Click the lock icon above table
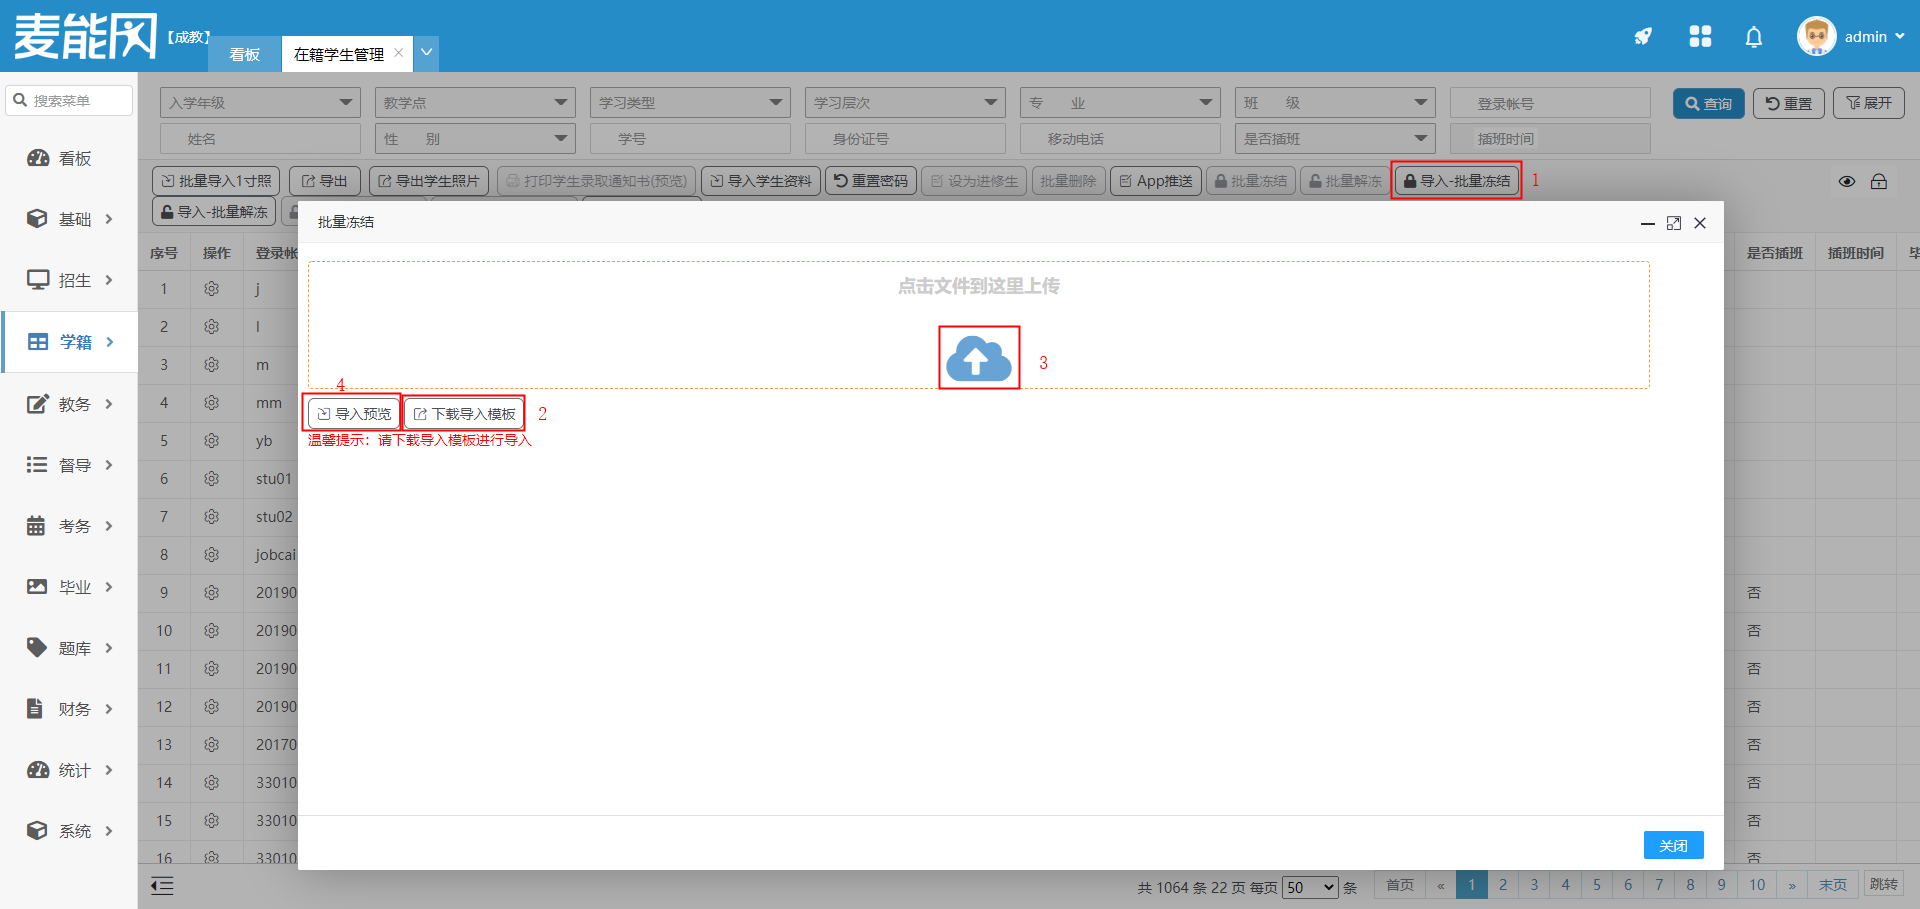The image size is (1920, 909). tap(1879, 181)
